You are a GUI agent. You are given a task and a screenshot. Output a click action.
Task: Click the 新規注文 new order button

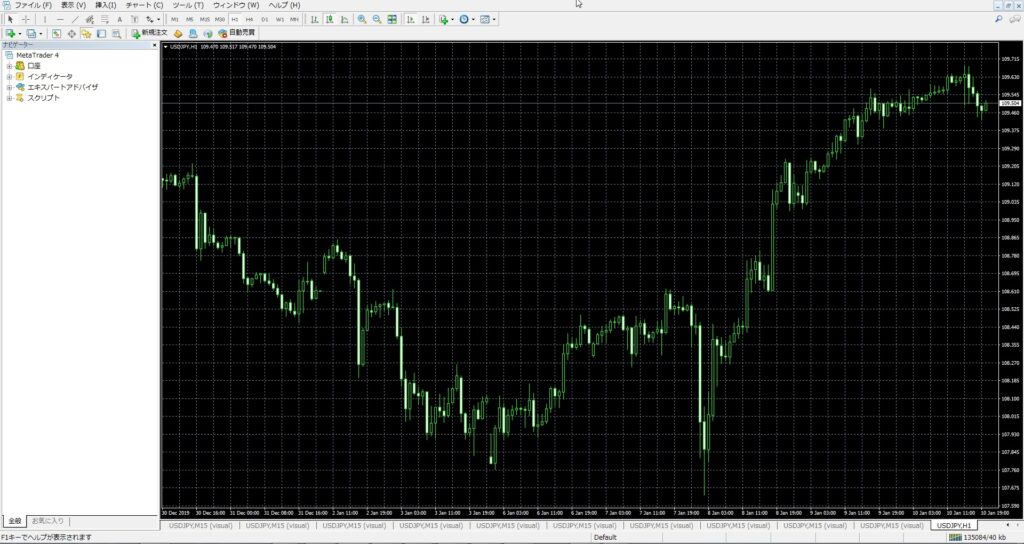tap(150, 33)
